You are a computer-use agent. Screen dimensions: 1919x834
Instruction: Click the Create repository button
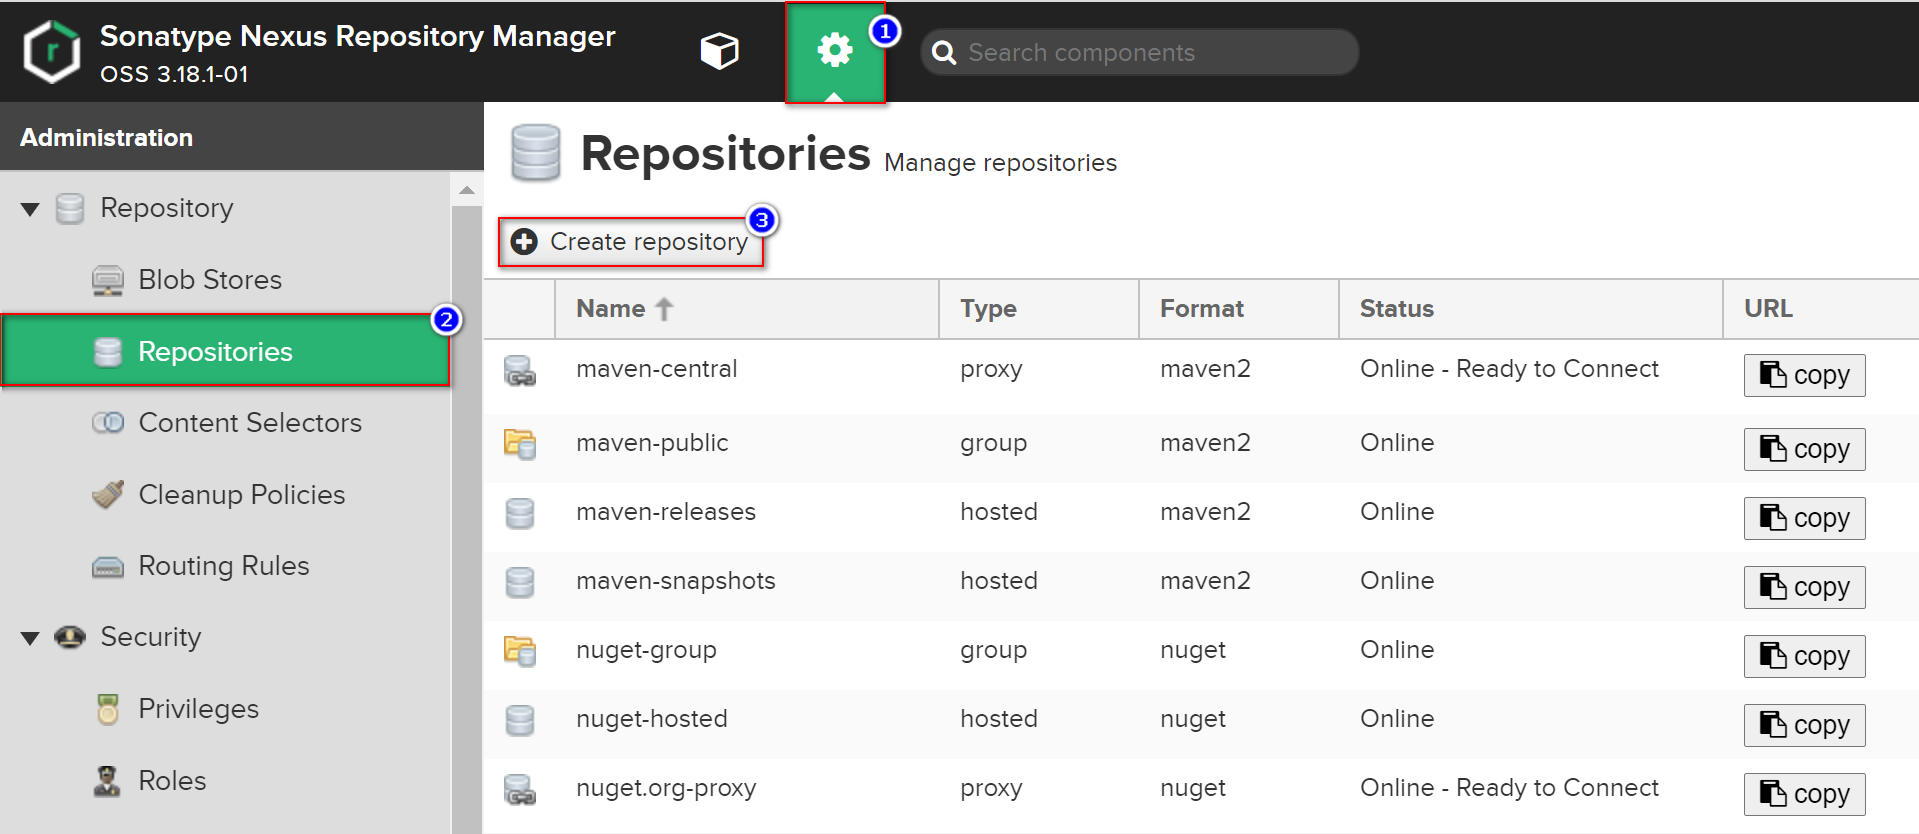point(631,242)
